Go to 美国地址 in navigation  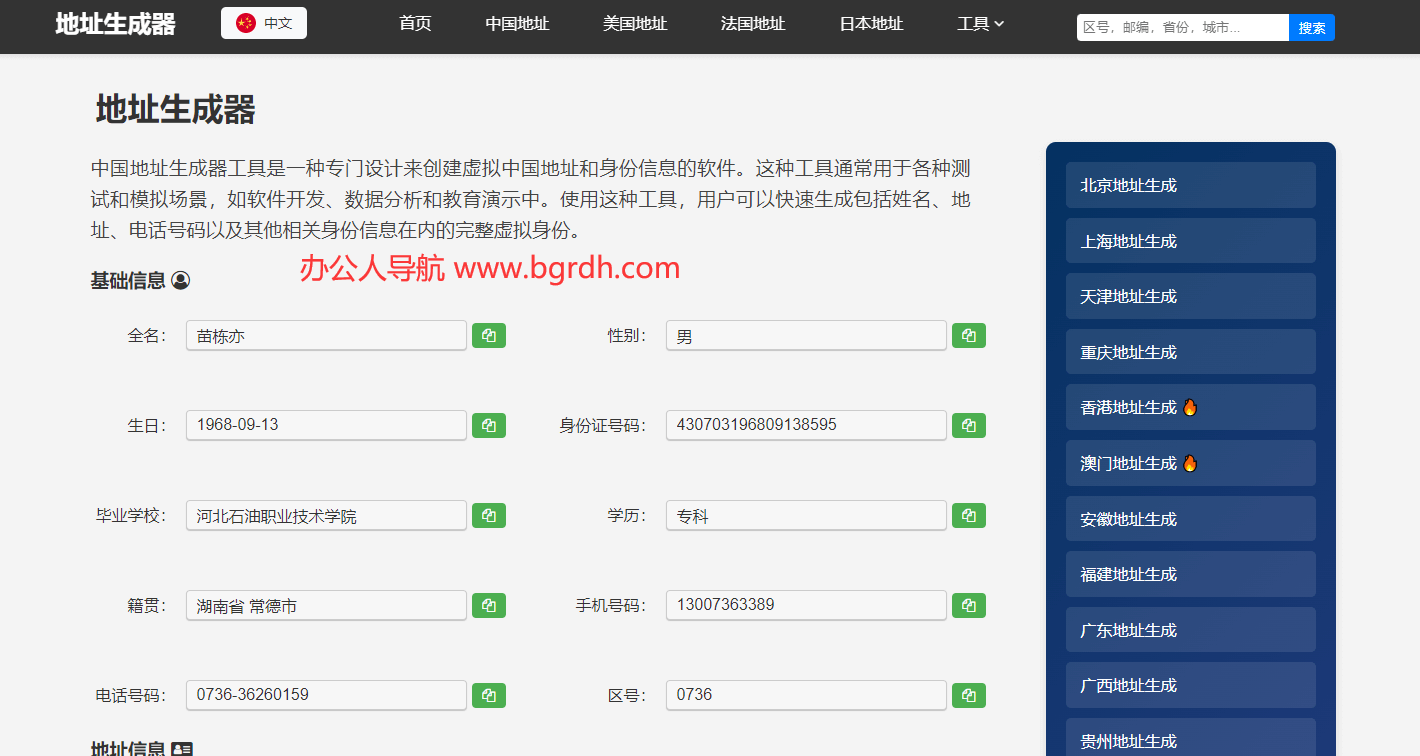[x=635, y=24]
